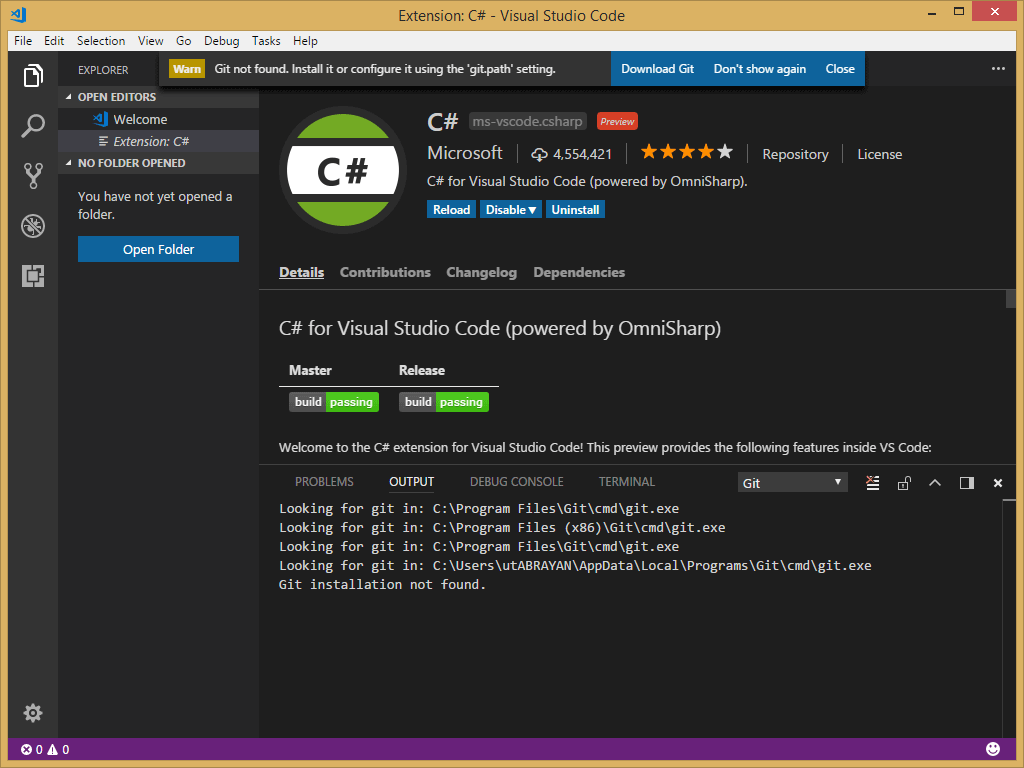The width and height of the screenshot is (1024, 768).
Task: Open the Search view in activity bar
Action: coord(33,125)
